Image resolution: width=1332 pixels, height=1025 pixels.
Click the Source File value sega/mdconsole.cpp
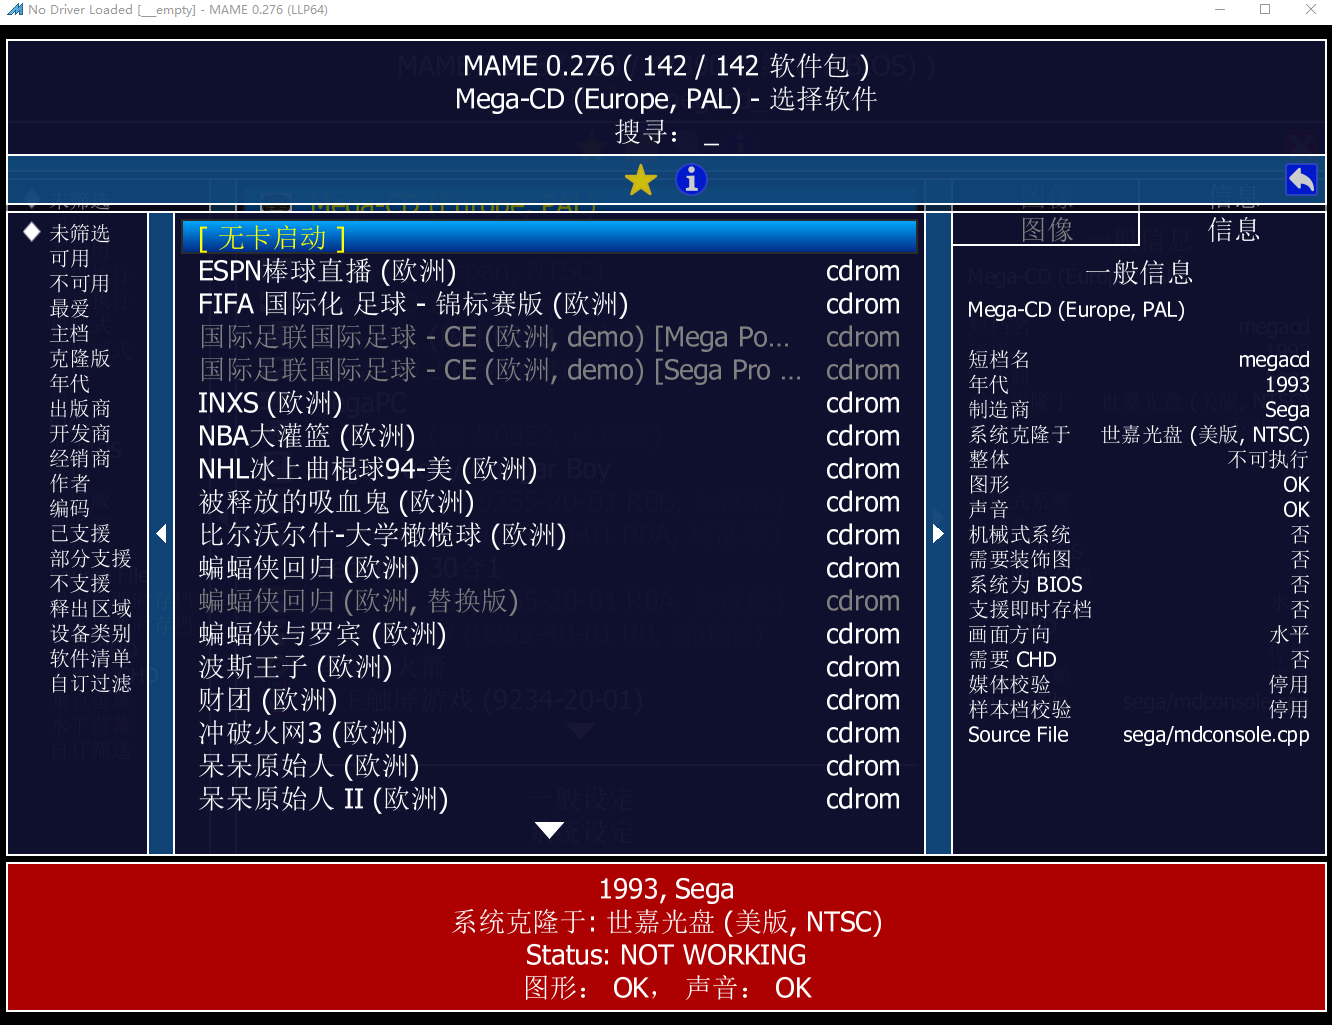(1216, 735)
